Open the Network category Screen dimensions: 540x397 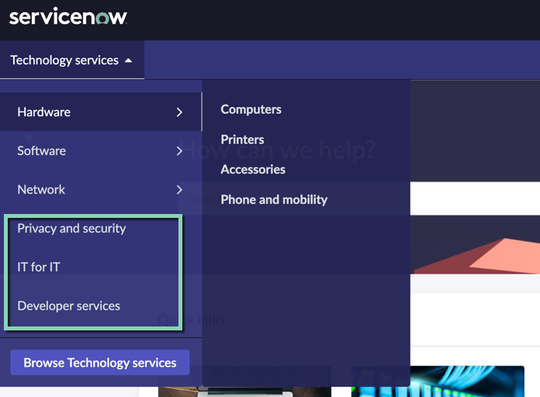101,189
